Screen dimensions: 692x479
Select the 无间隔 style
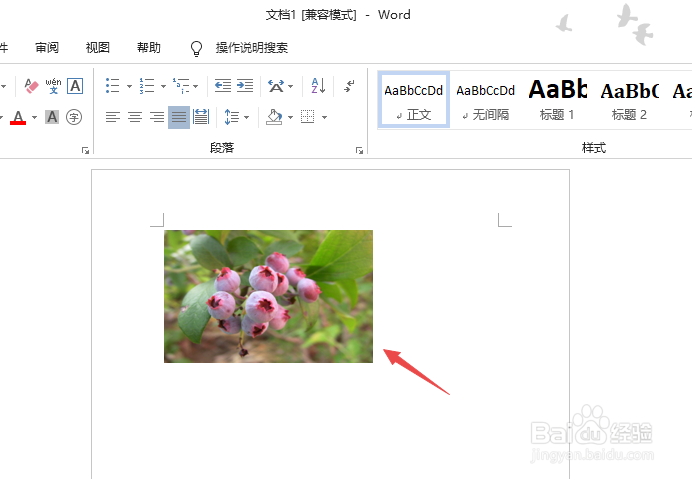485,100
